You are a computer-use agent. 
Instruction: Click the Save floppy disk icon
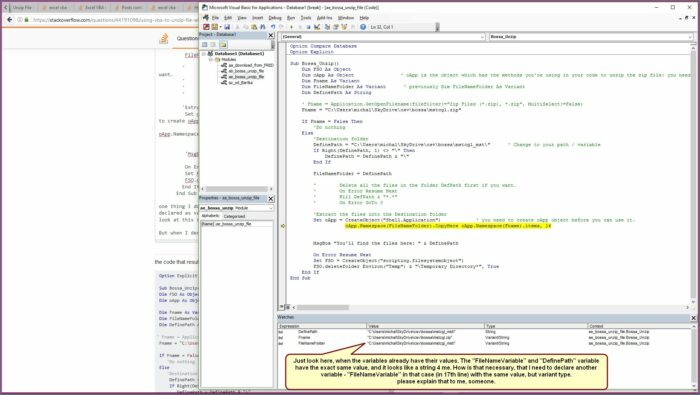point(227,27)
